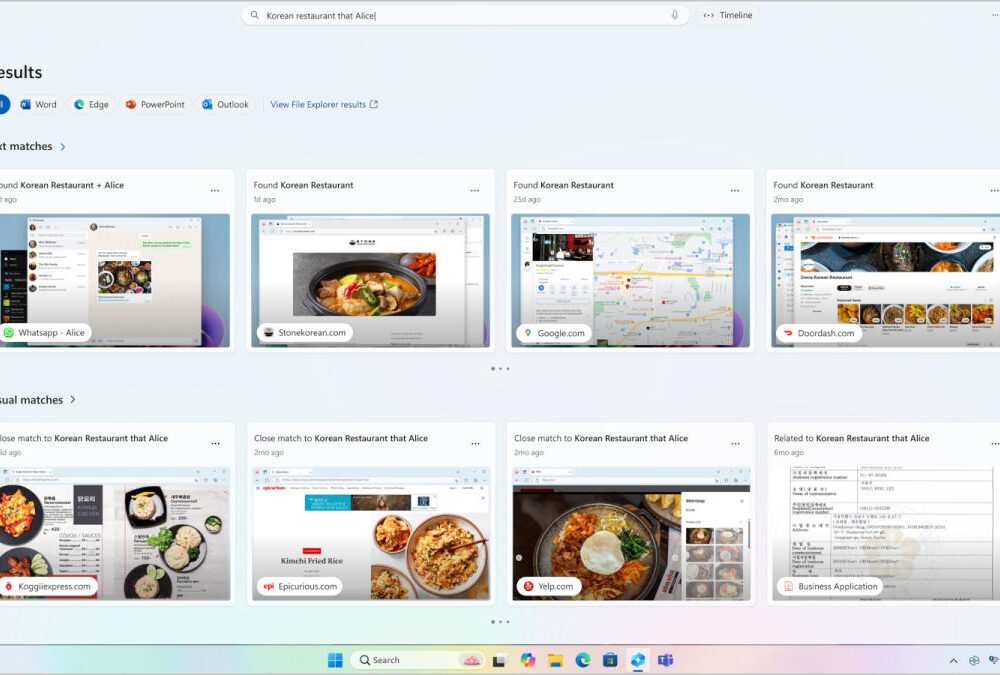1000x675 pixels.
Task: Launch Microsoft Store from the taskbar
Action: coord(610,660)
